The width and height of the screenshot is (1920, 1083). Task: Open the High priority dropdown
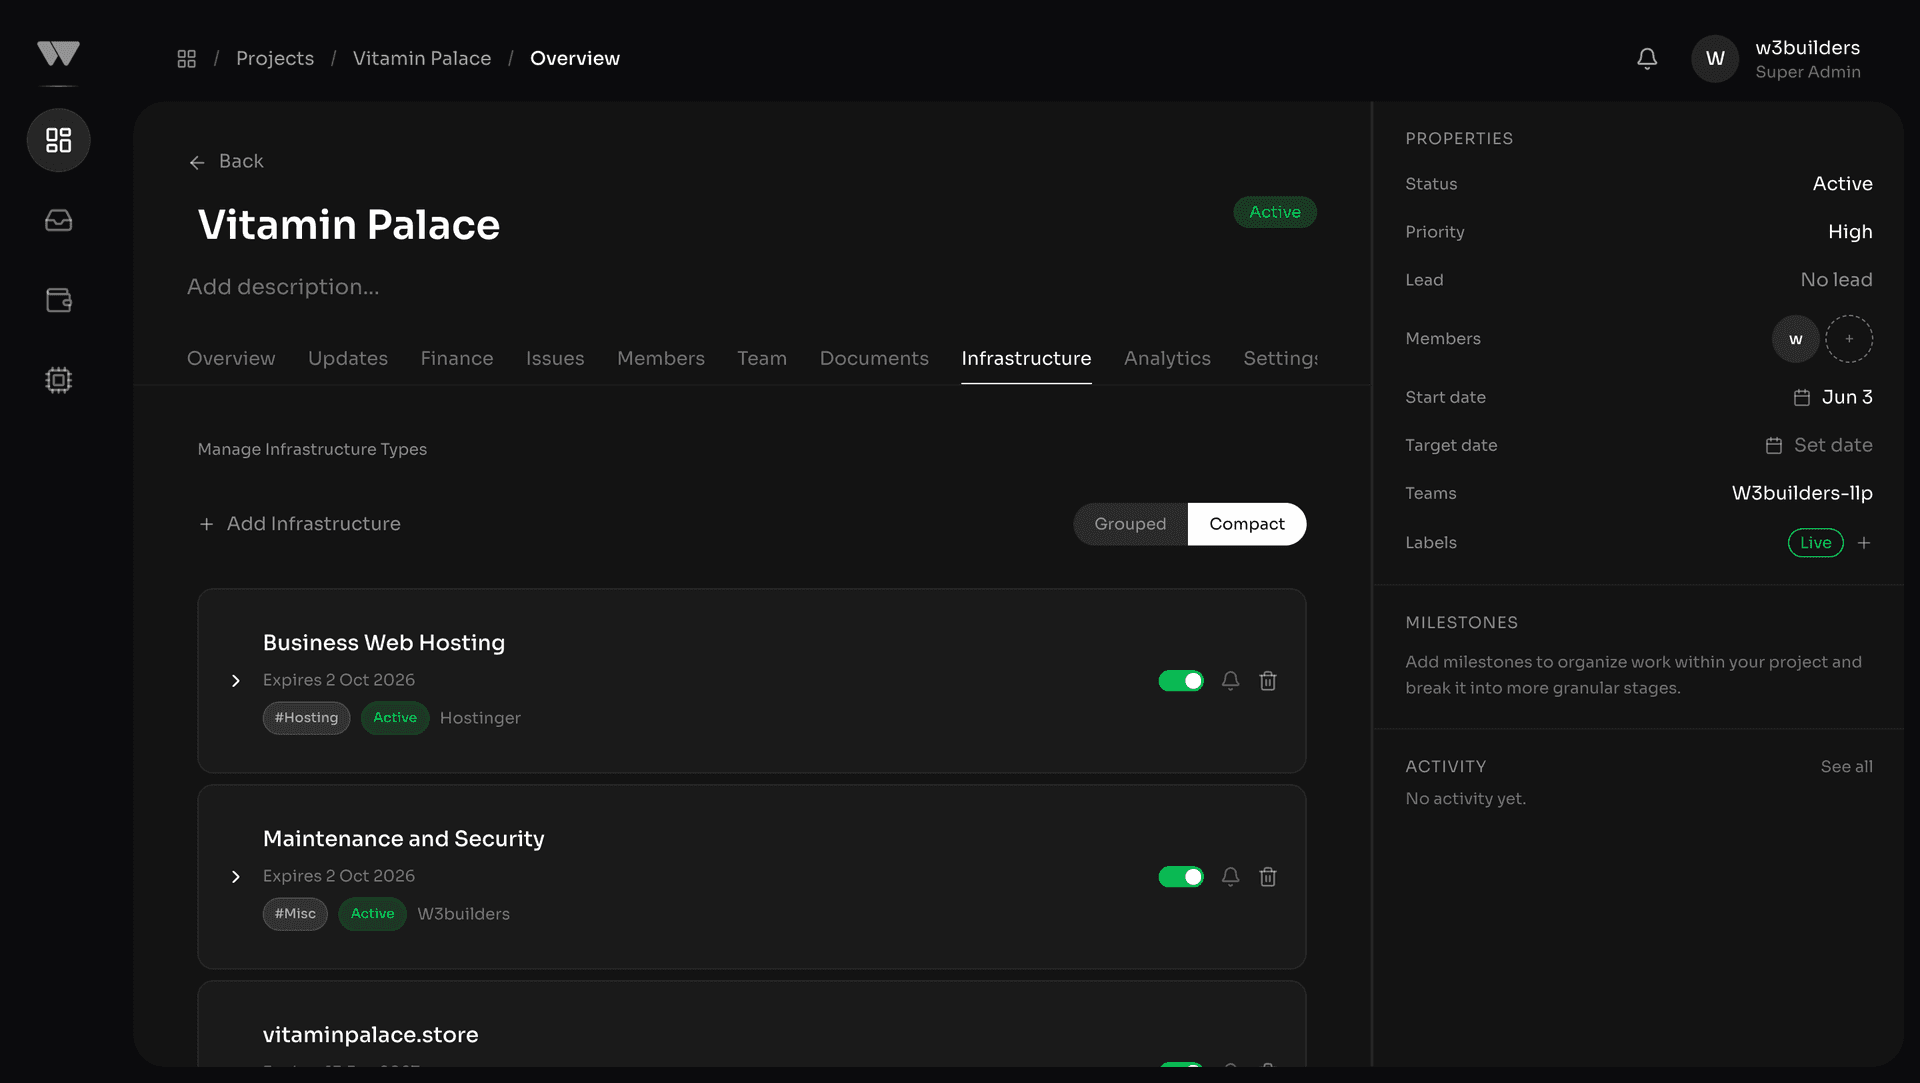coord(1849,232)
